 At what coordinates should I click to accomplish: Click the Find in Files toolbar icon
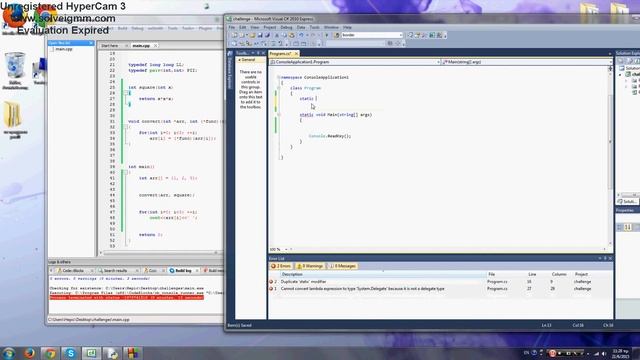(x=337, y=36)
